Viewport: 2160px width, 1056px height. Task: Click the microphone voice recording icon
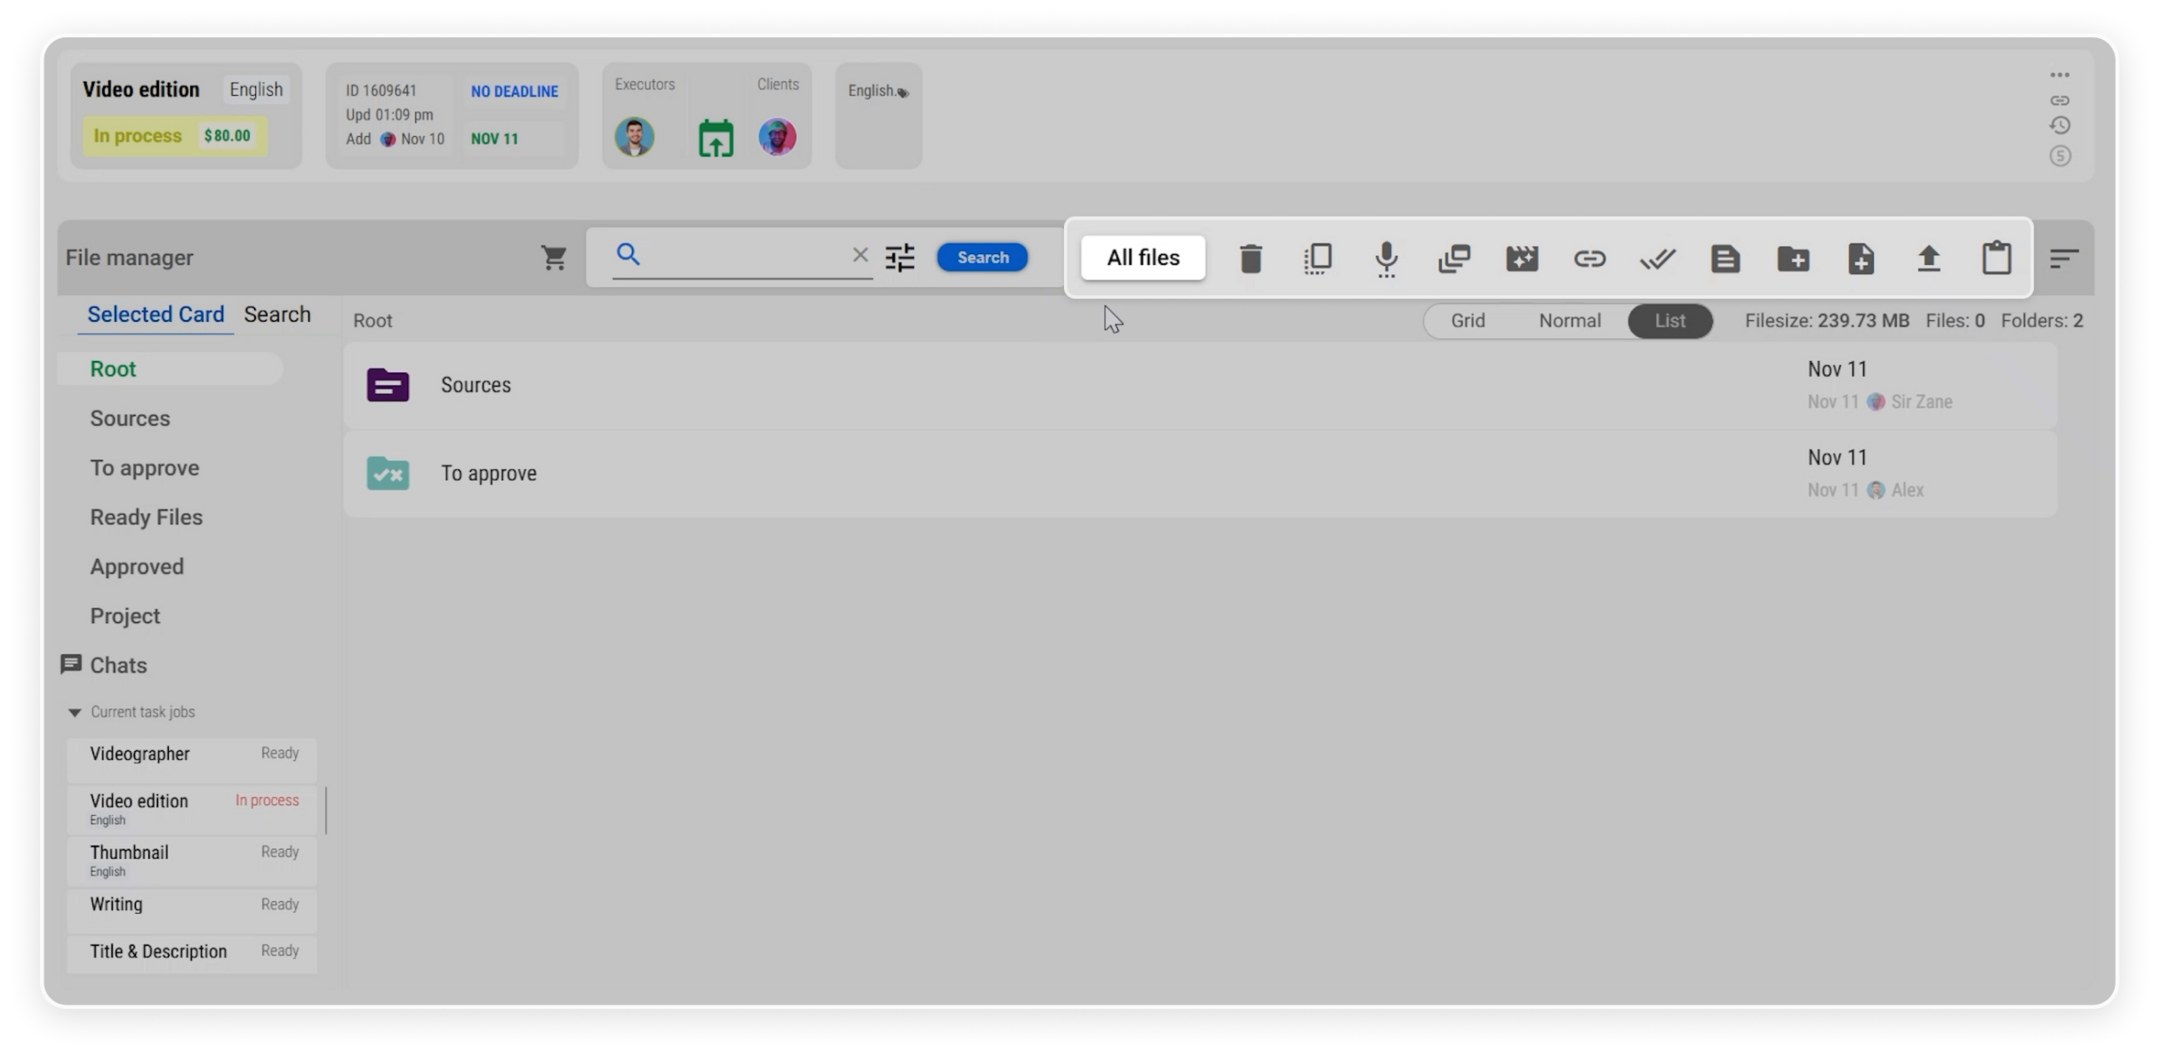(x=1386, y=259)
